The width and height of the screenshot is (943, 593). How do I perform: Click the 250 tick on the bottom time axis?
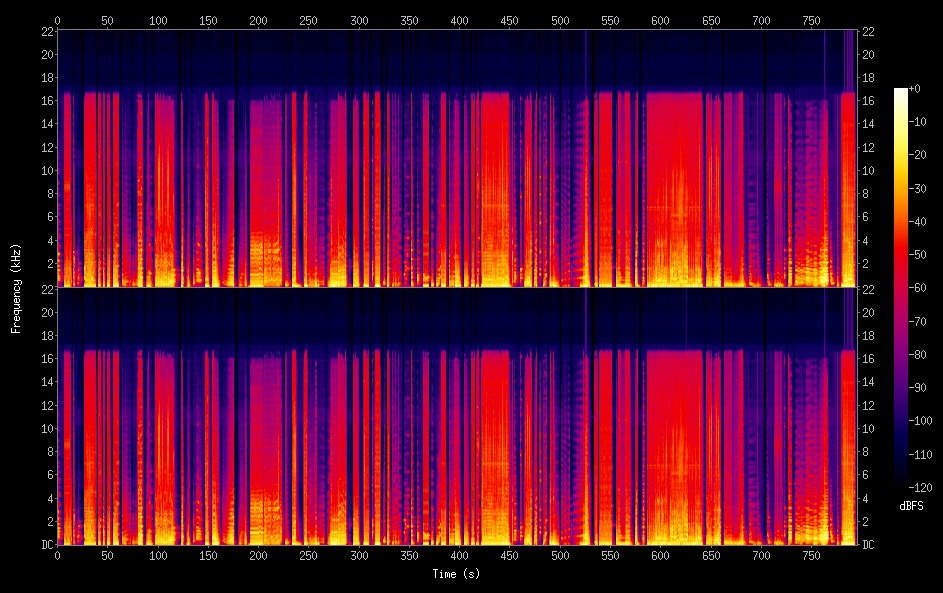pos(308,554)
